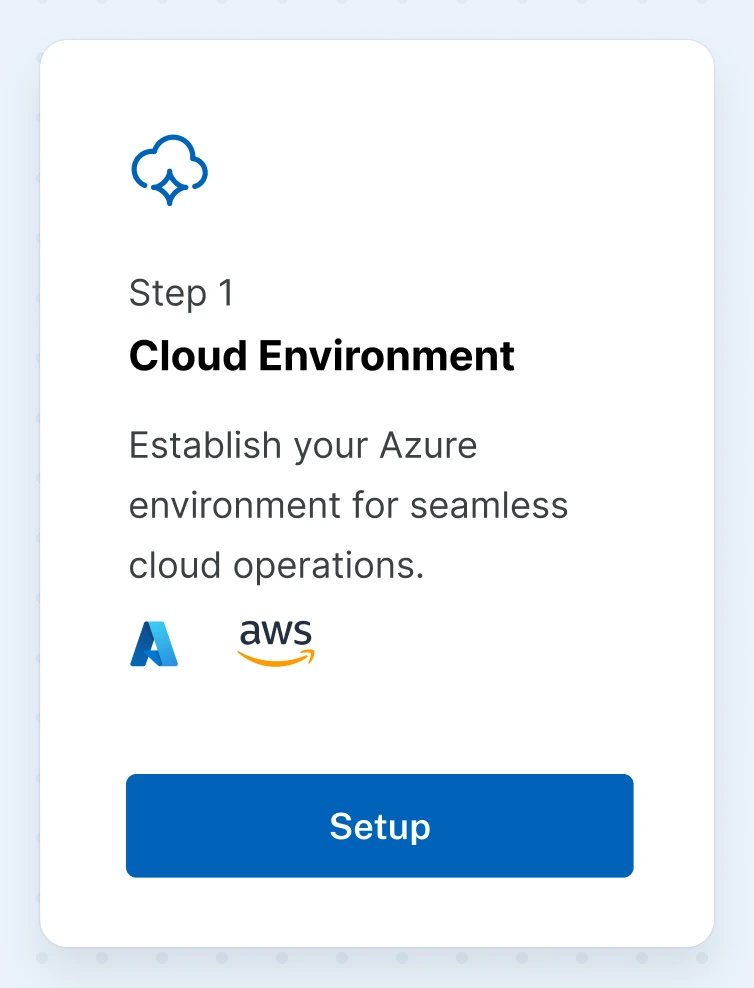Click the 'Step 1' label
Screen dimensions: 754x988
pyautogui.click(x=181, y=293)
